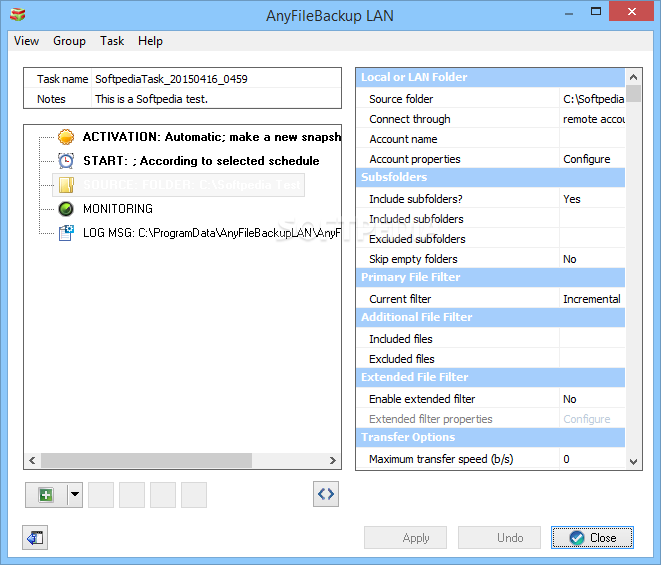Open the dropdown arrow next to add button

tap(75, 495)
